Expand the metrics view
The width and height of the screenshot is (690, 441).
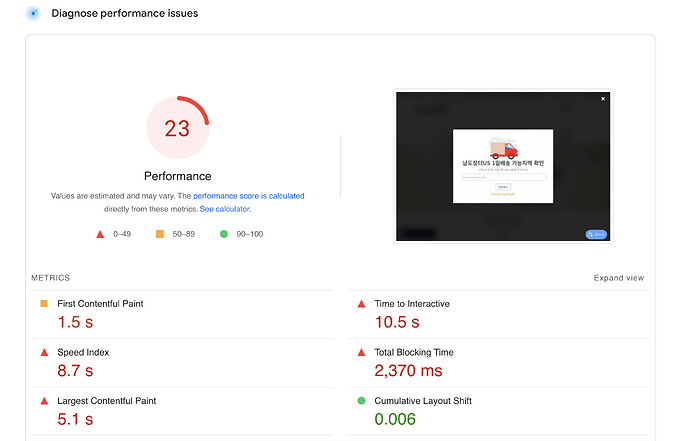pyautogui.click(x=618, y=278)
